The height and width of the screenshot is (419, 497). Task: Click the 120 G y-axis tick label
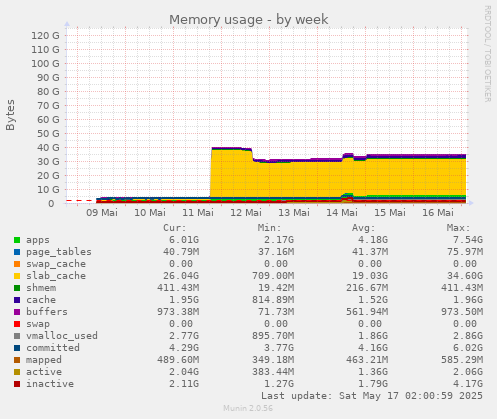[45, 35]
